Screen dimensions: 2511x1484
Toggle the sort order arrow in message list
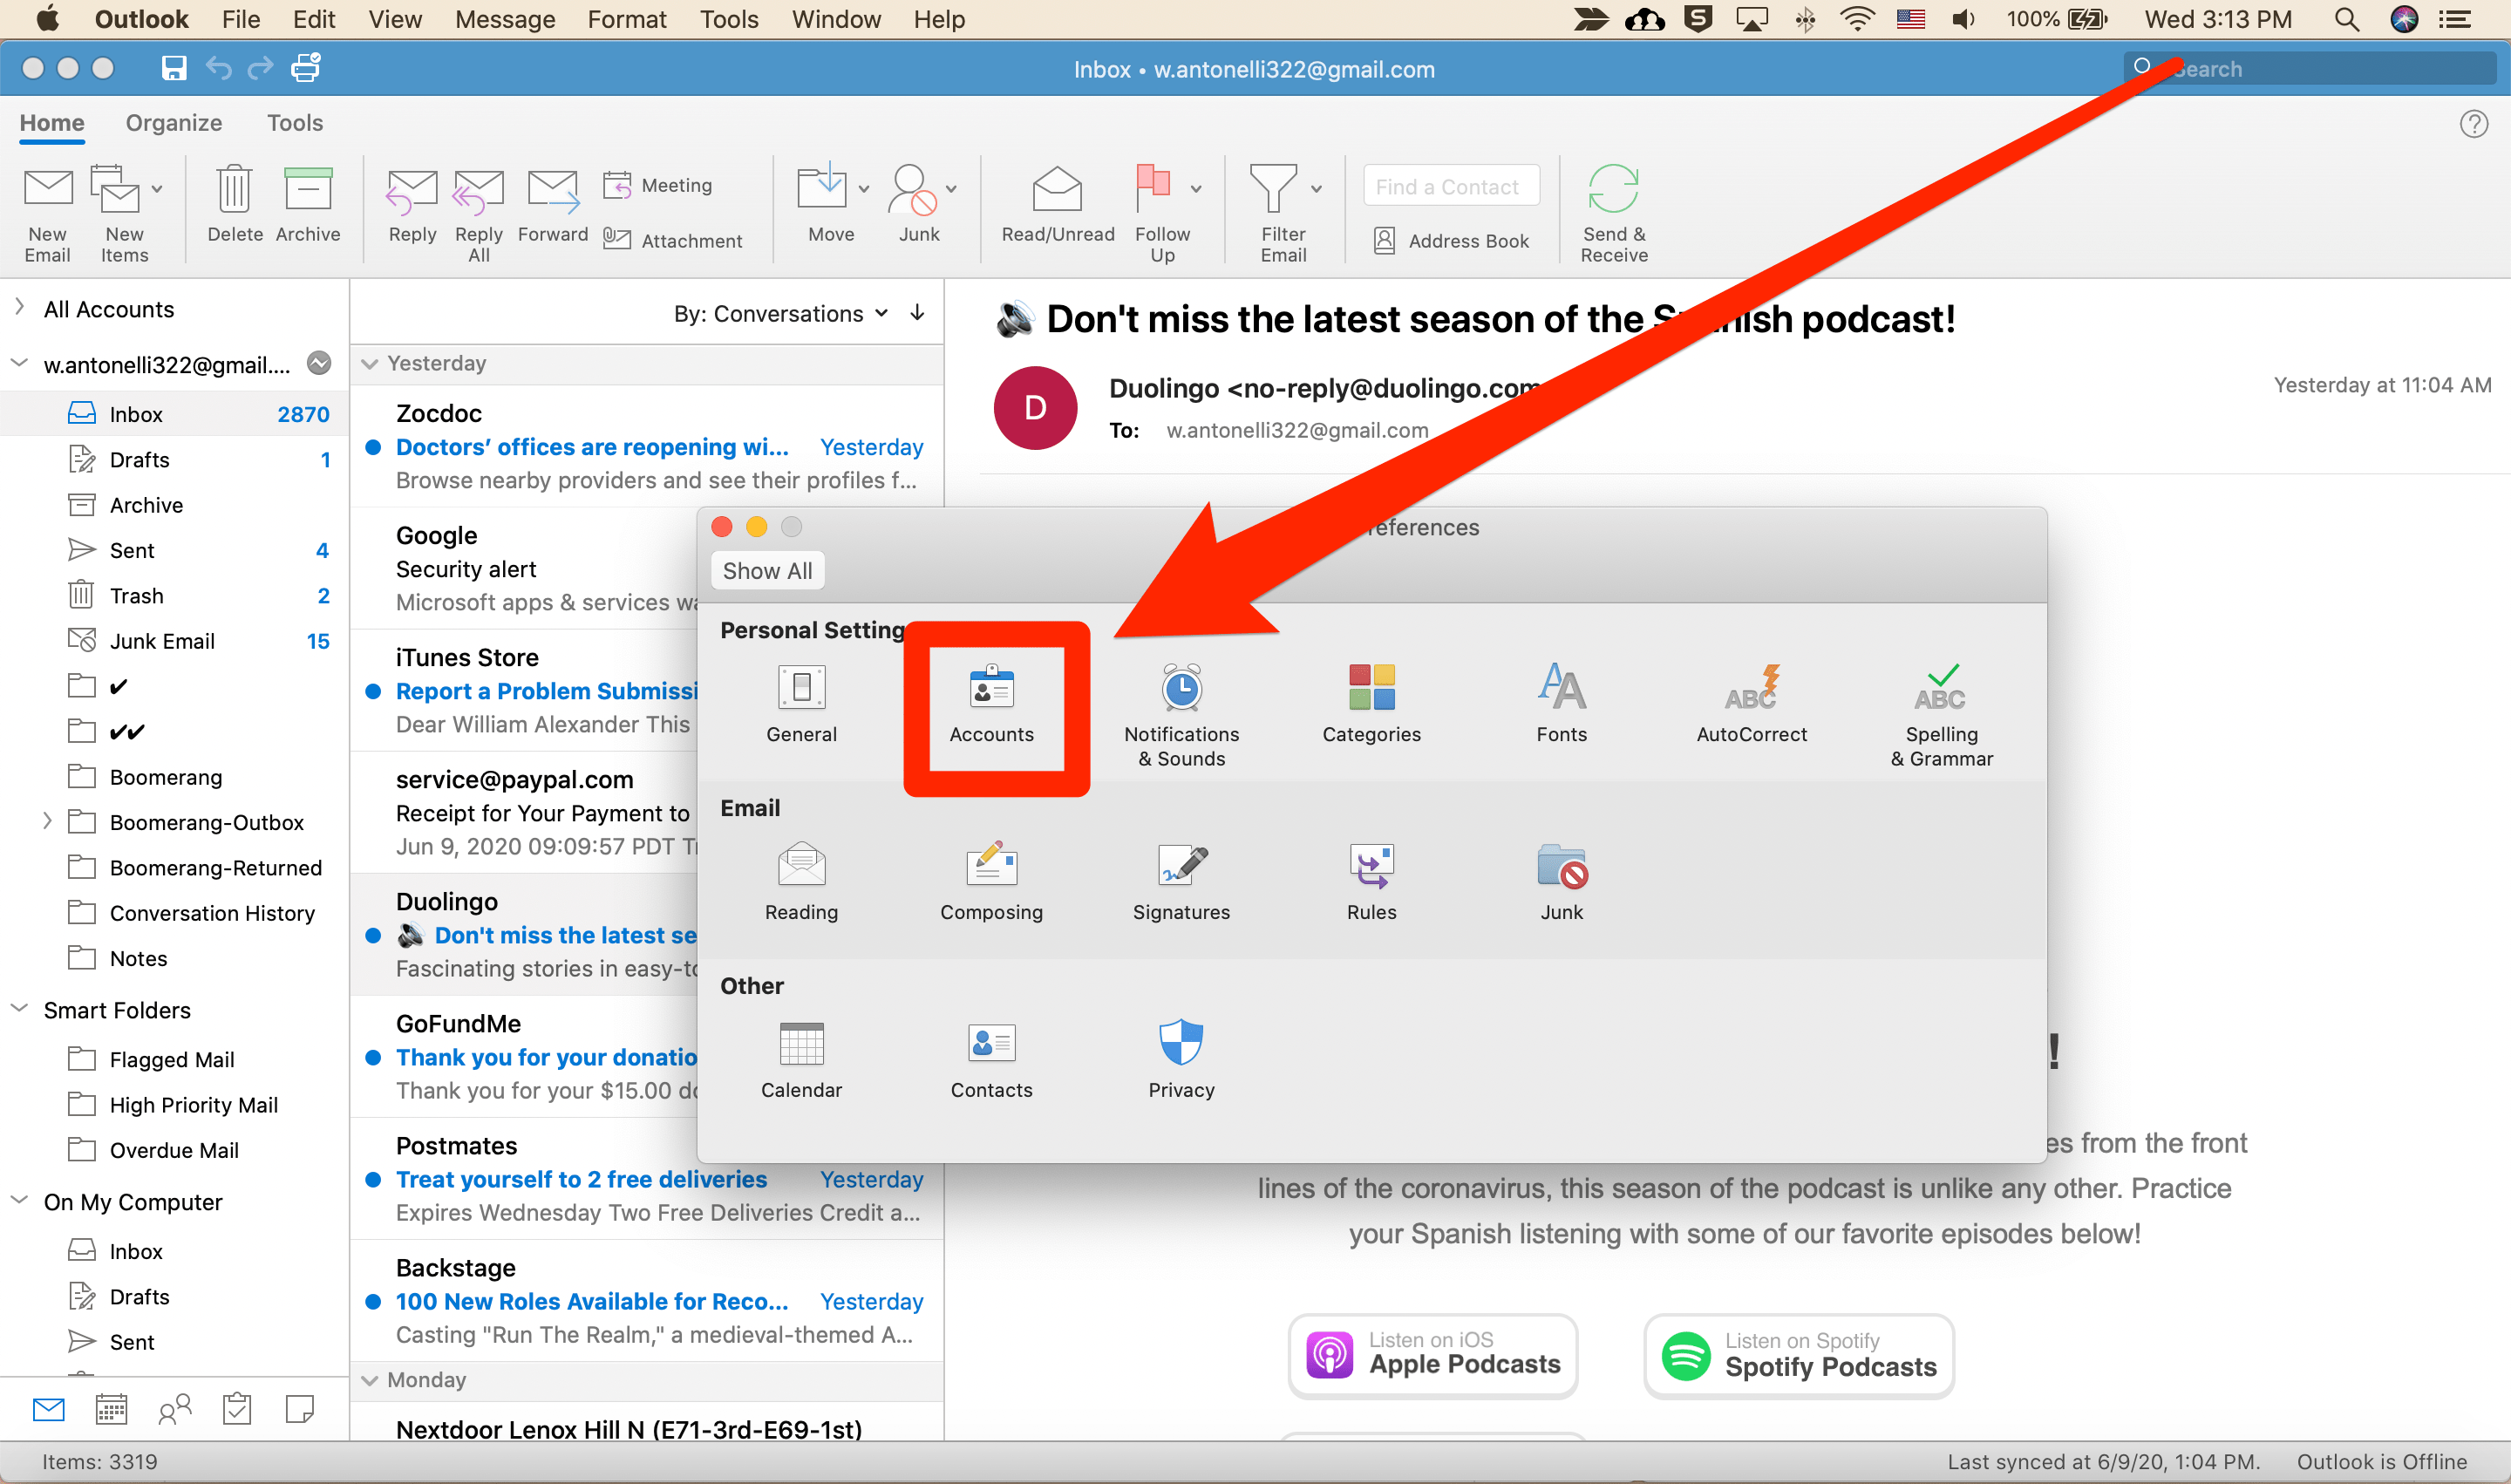coord(917,313)
